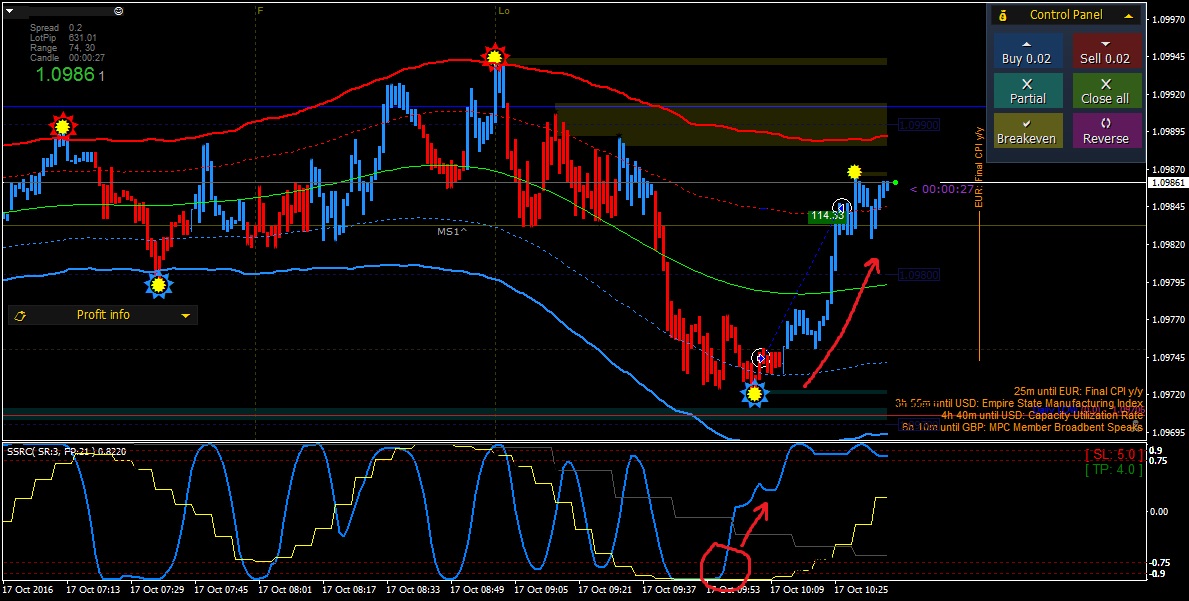Click the F label at chart top
This screenshot has width=1189, height=601.
[260, 11]
